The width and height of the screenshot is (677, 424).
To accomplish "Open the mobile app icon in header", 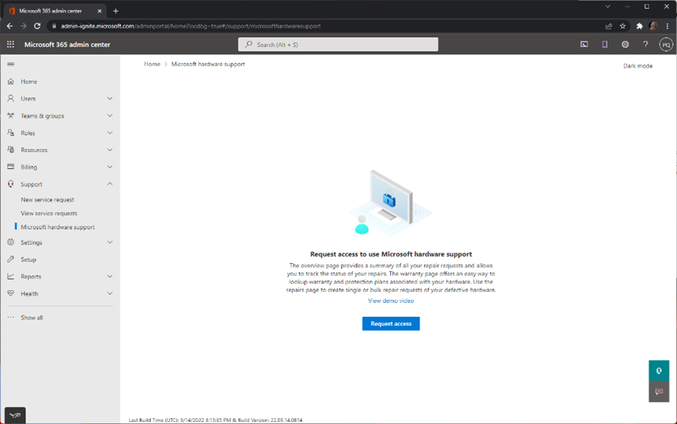I will click(x=604, y=44).
